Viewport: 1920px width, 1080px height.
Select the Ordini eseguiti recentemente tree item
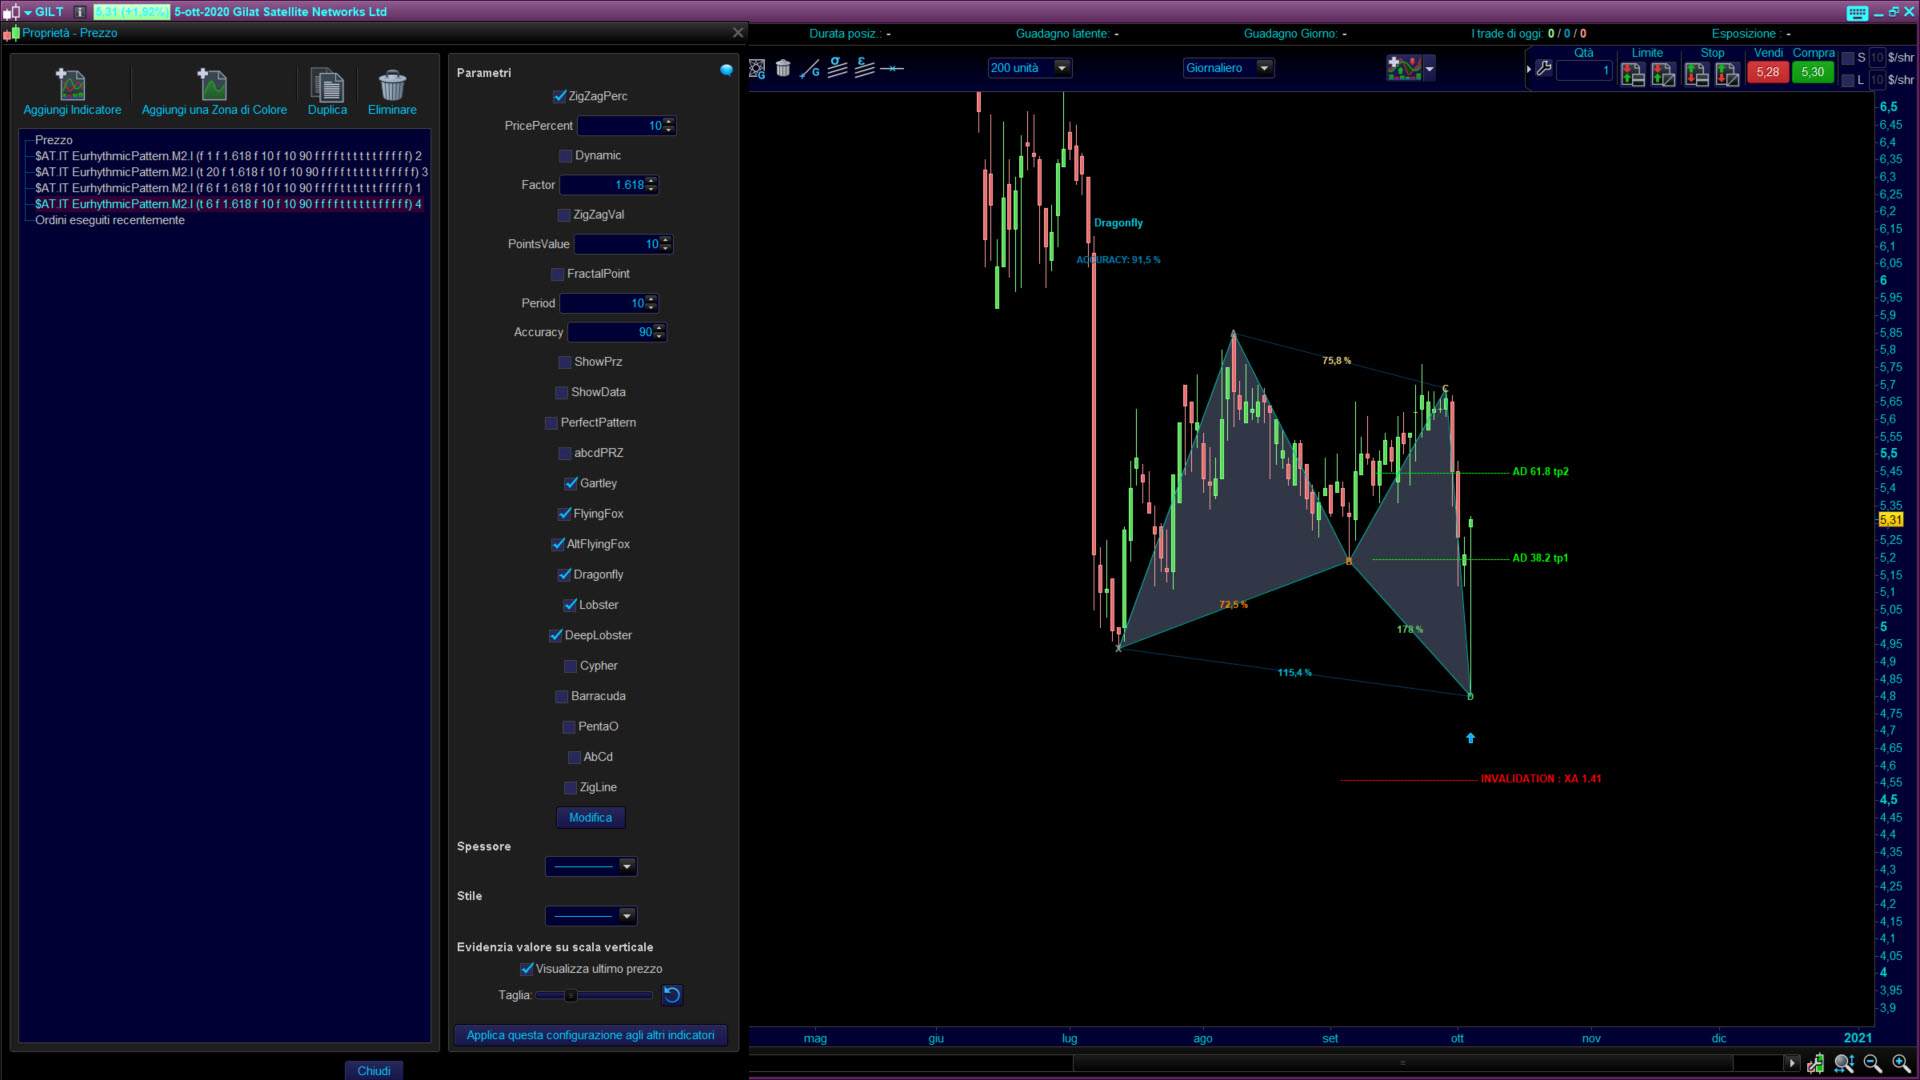tap(110, 220)
